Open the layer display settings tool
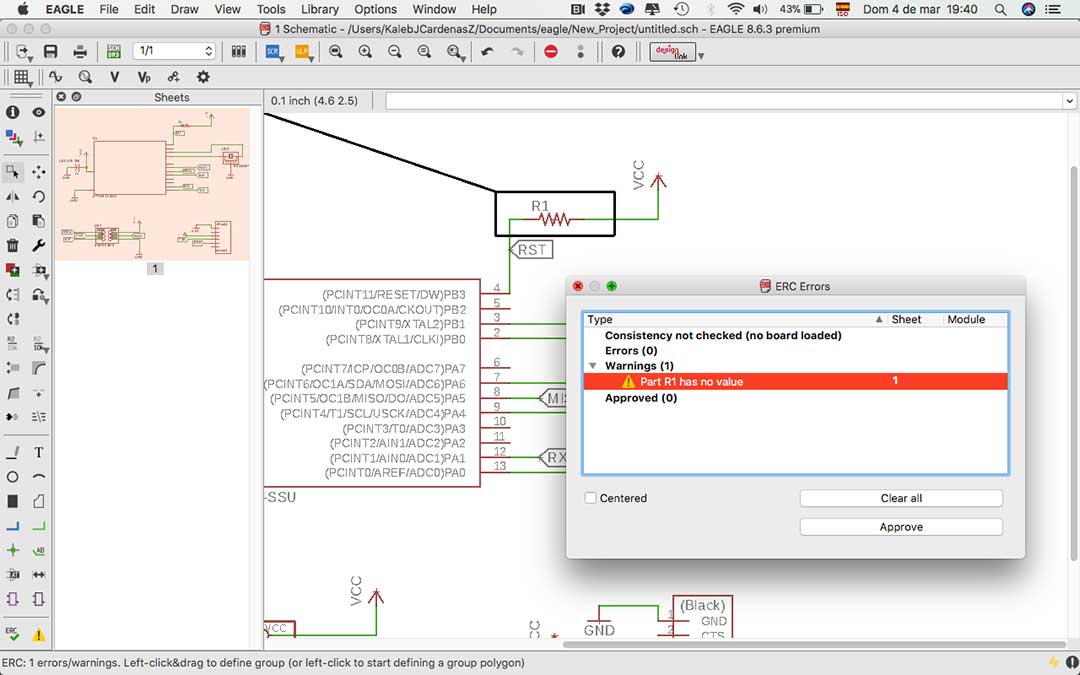 coord(13,137)
